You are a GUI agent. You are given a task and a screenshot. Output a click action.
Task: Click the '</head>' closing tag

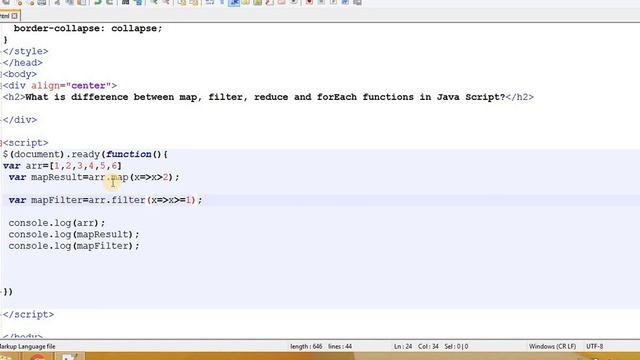(22, 63)
